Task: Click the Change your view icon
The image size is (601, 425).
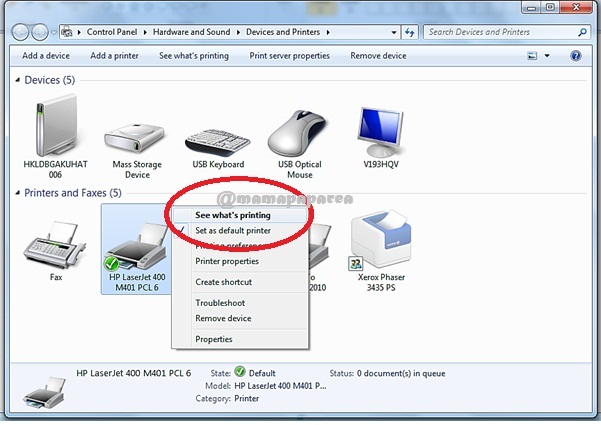Action: pos(532,56)
